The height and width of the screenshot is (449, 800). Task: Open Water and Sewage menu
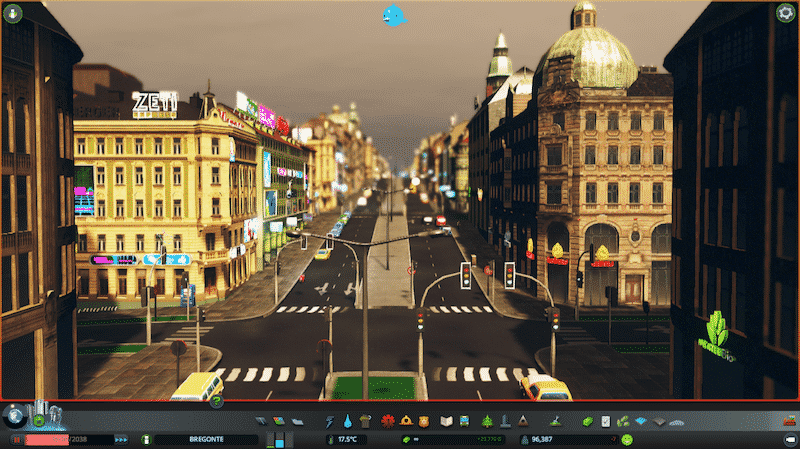(x=346, y=421)
